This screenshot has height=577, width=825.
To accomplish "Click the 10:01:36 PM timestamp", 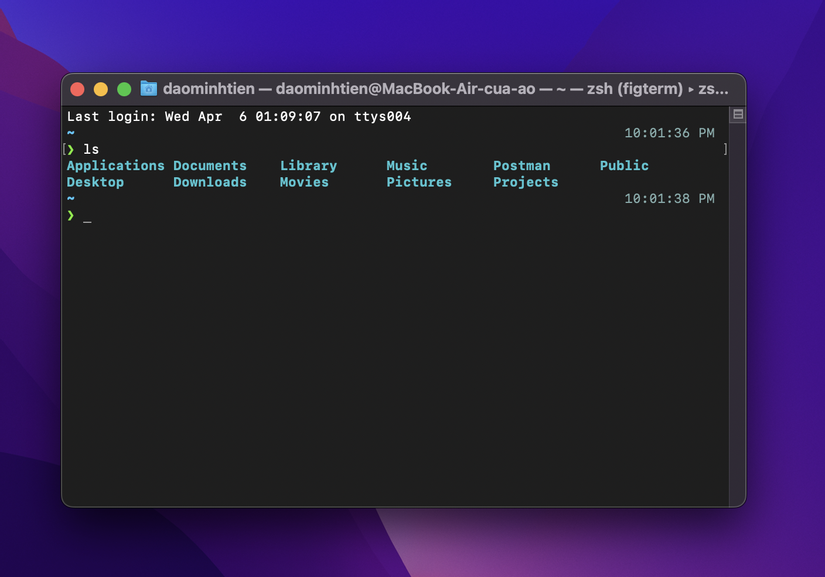I will click(x=669, y=133).
